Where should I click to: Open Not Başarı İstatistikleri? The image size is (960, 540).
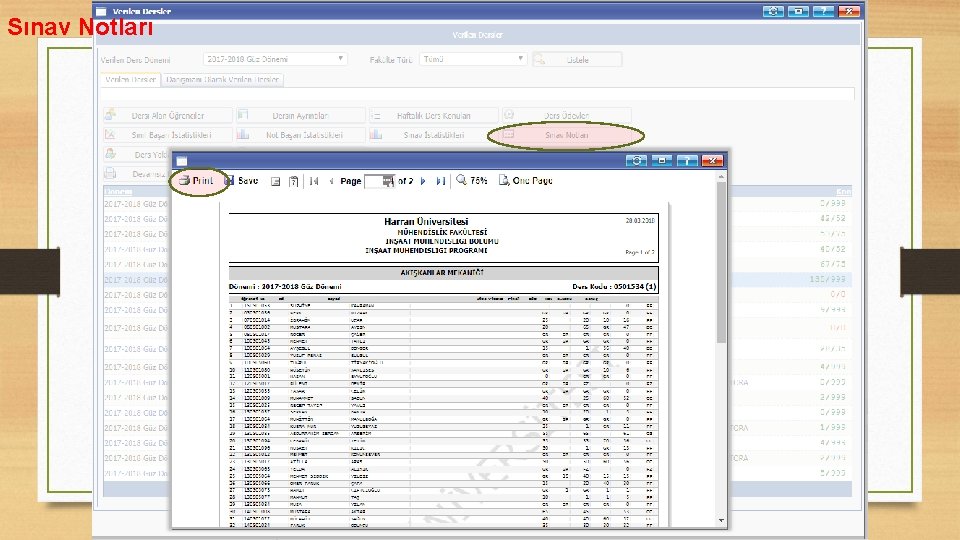tap(301, 135)
